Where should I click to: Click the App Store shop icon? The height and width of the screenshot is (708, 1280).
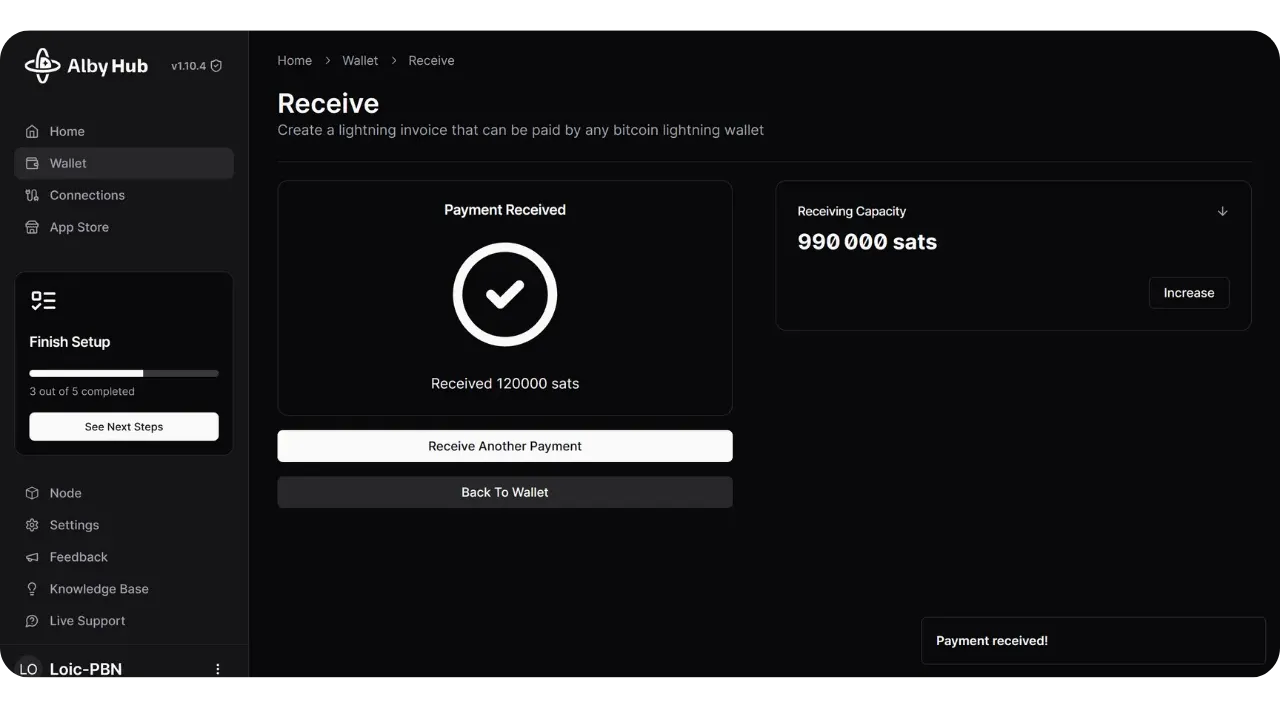32,228
